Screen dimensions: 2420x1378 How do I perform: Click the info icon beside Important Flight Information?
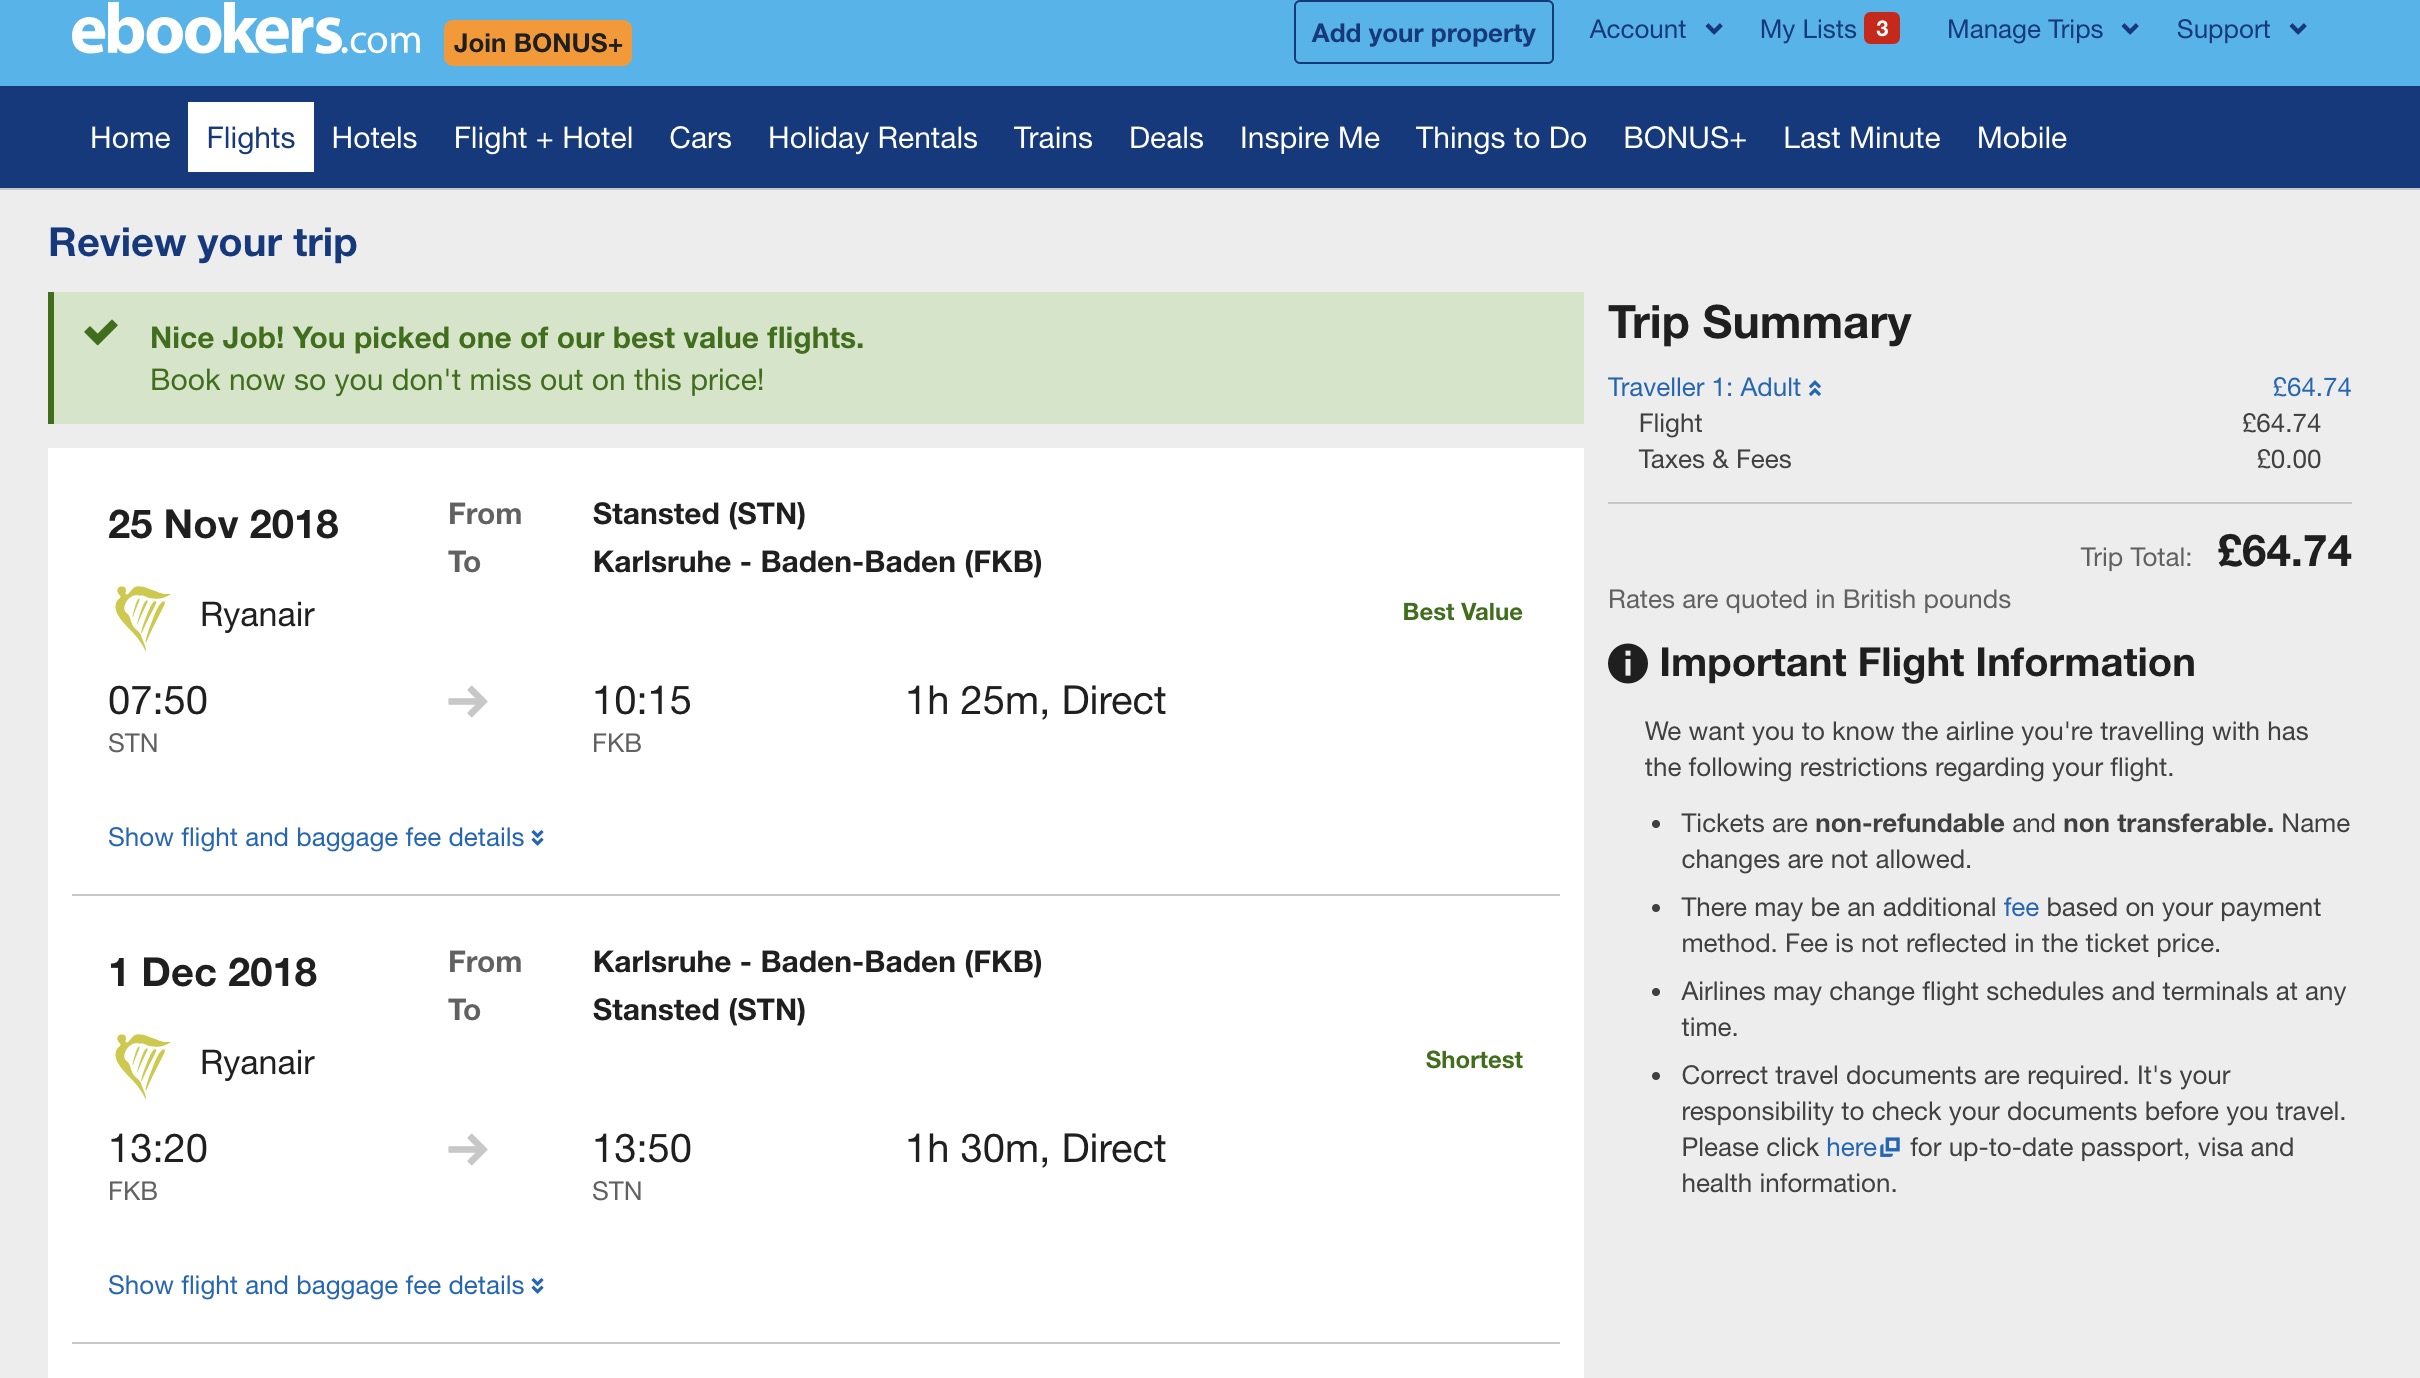click(1628, 662)
